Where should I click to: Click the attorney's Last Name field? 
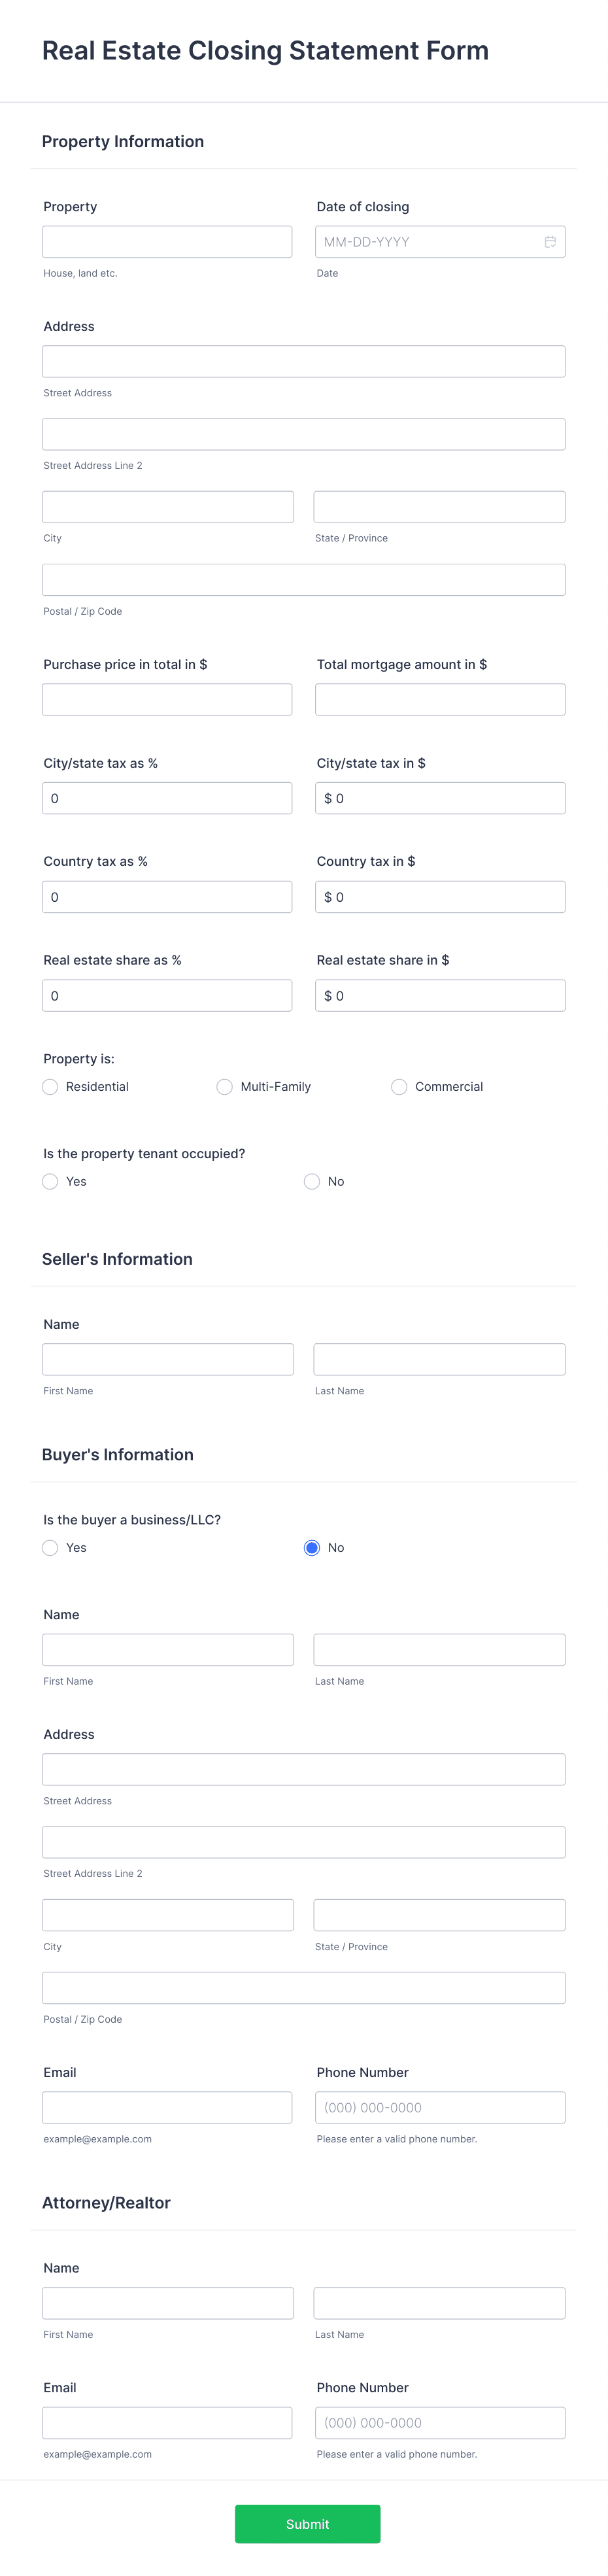point(440,2302)
